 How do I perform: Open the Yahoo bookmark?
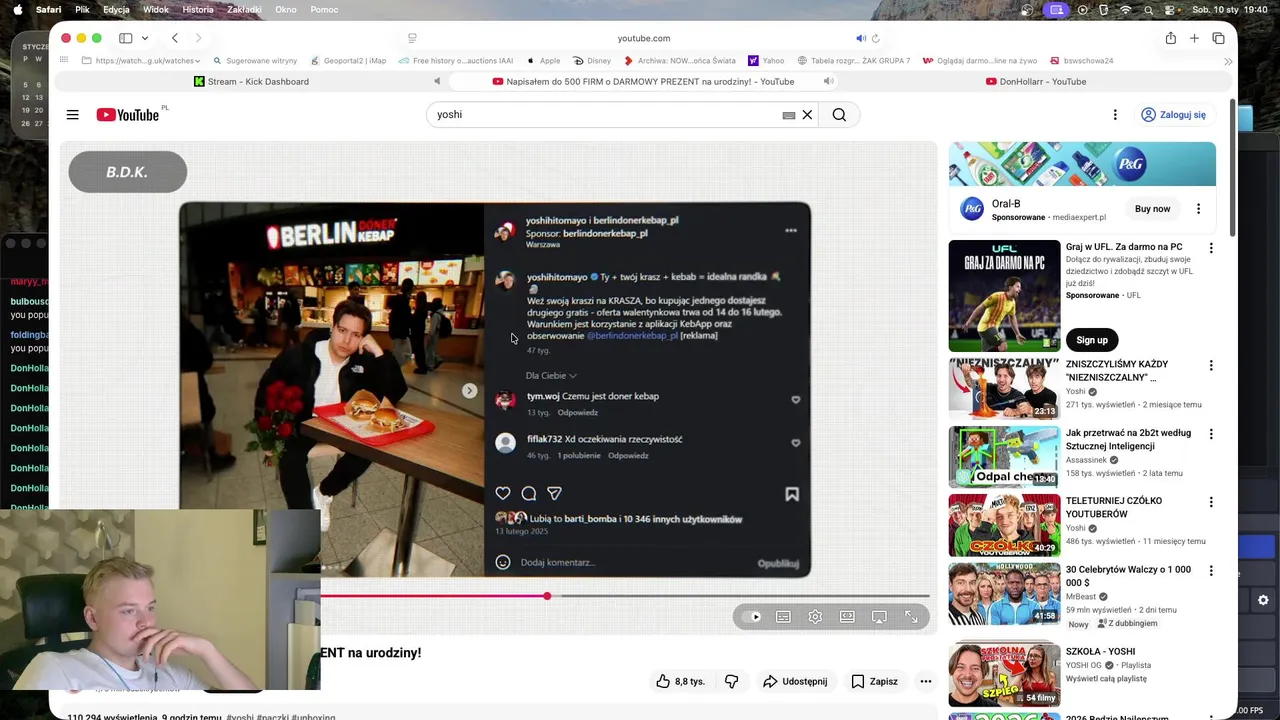[x=766, y=61]
